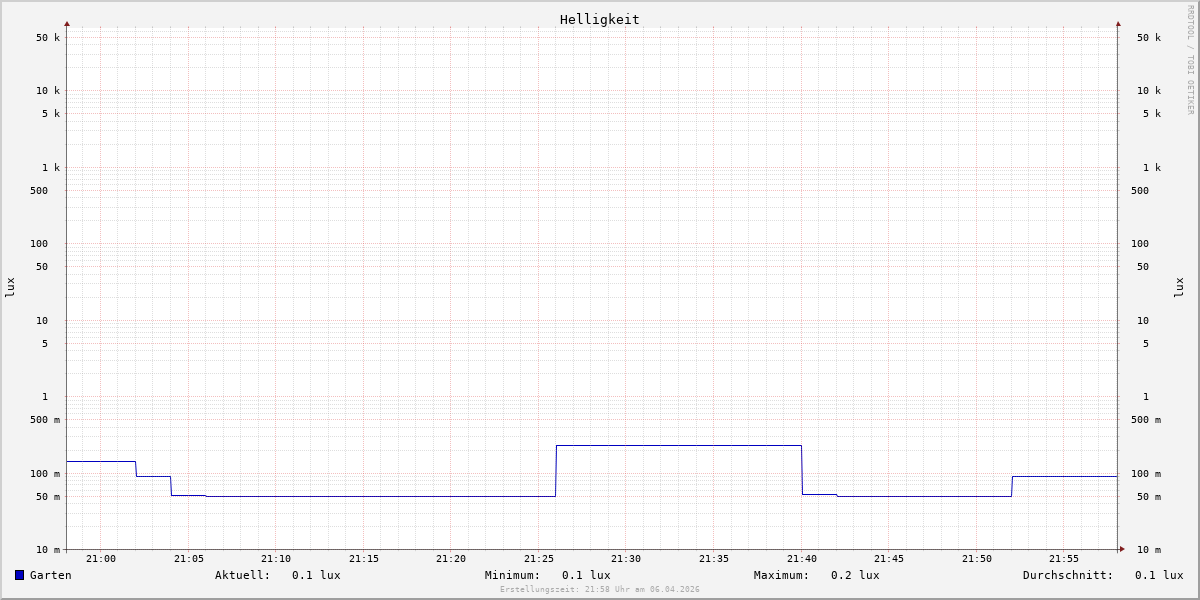Image resolution: width=1200 pixels, height=600 pixels.
Task: Click the 21:25 time axis label
Action: point(539,559)
